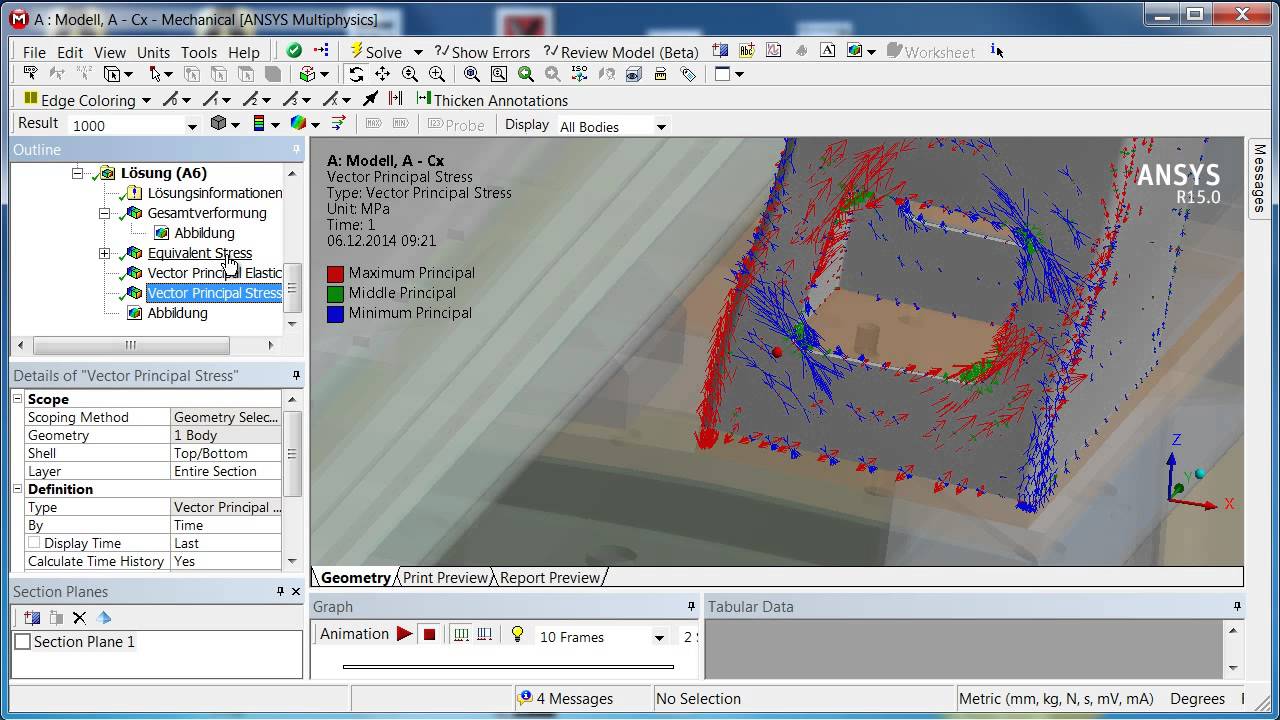The width and height of the screenshot is (1280, 720).
Task: Collapse the Gesamtverformung tree node
Action: (104, 213)
